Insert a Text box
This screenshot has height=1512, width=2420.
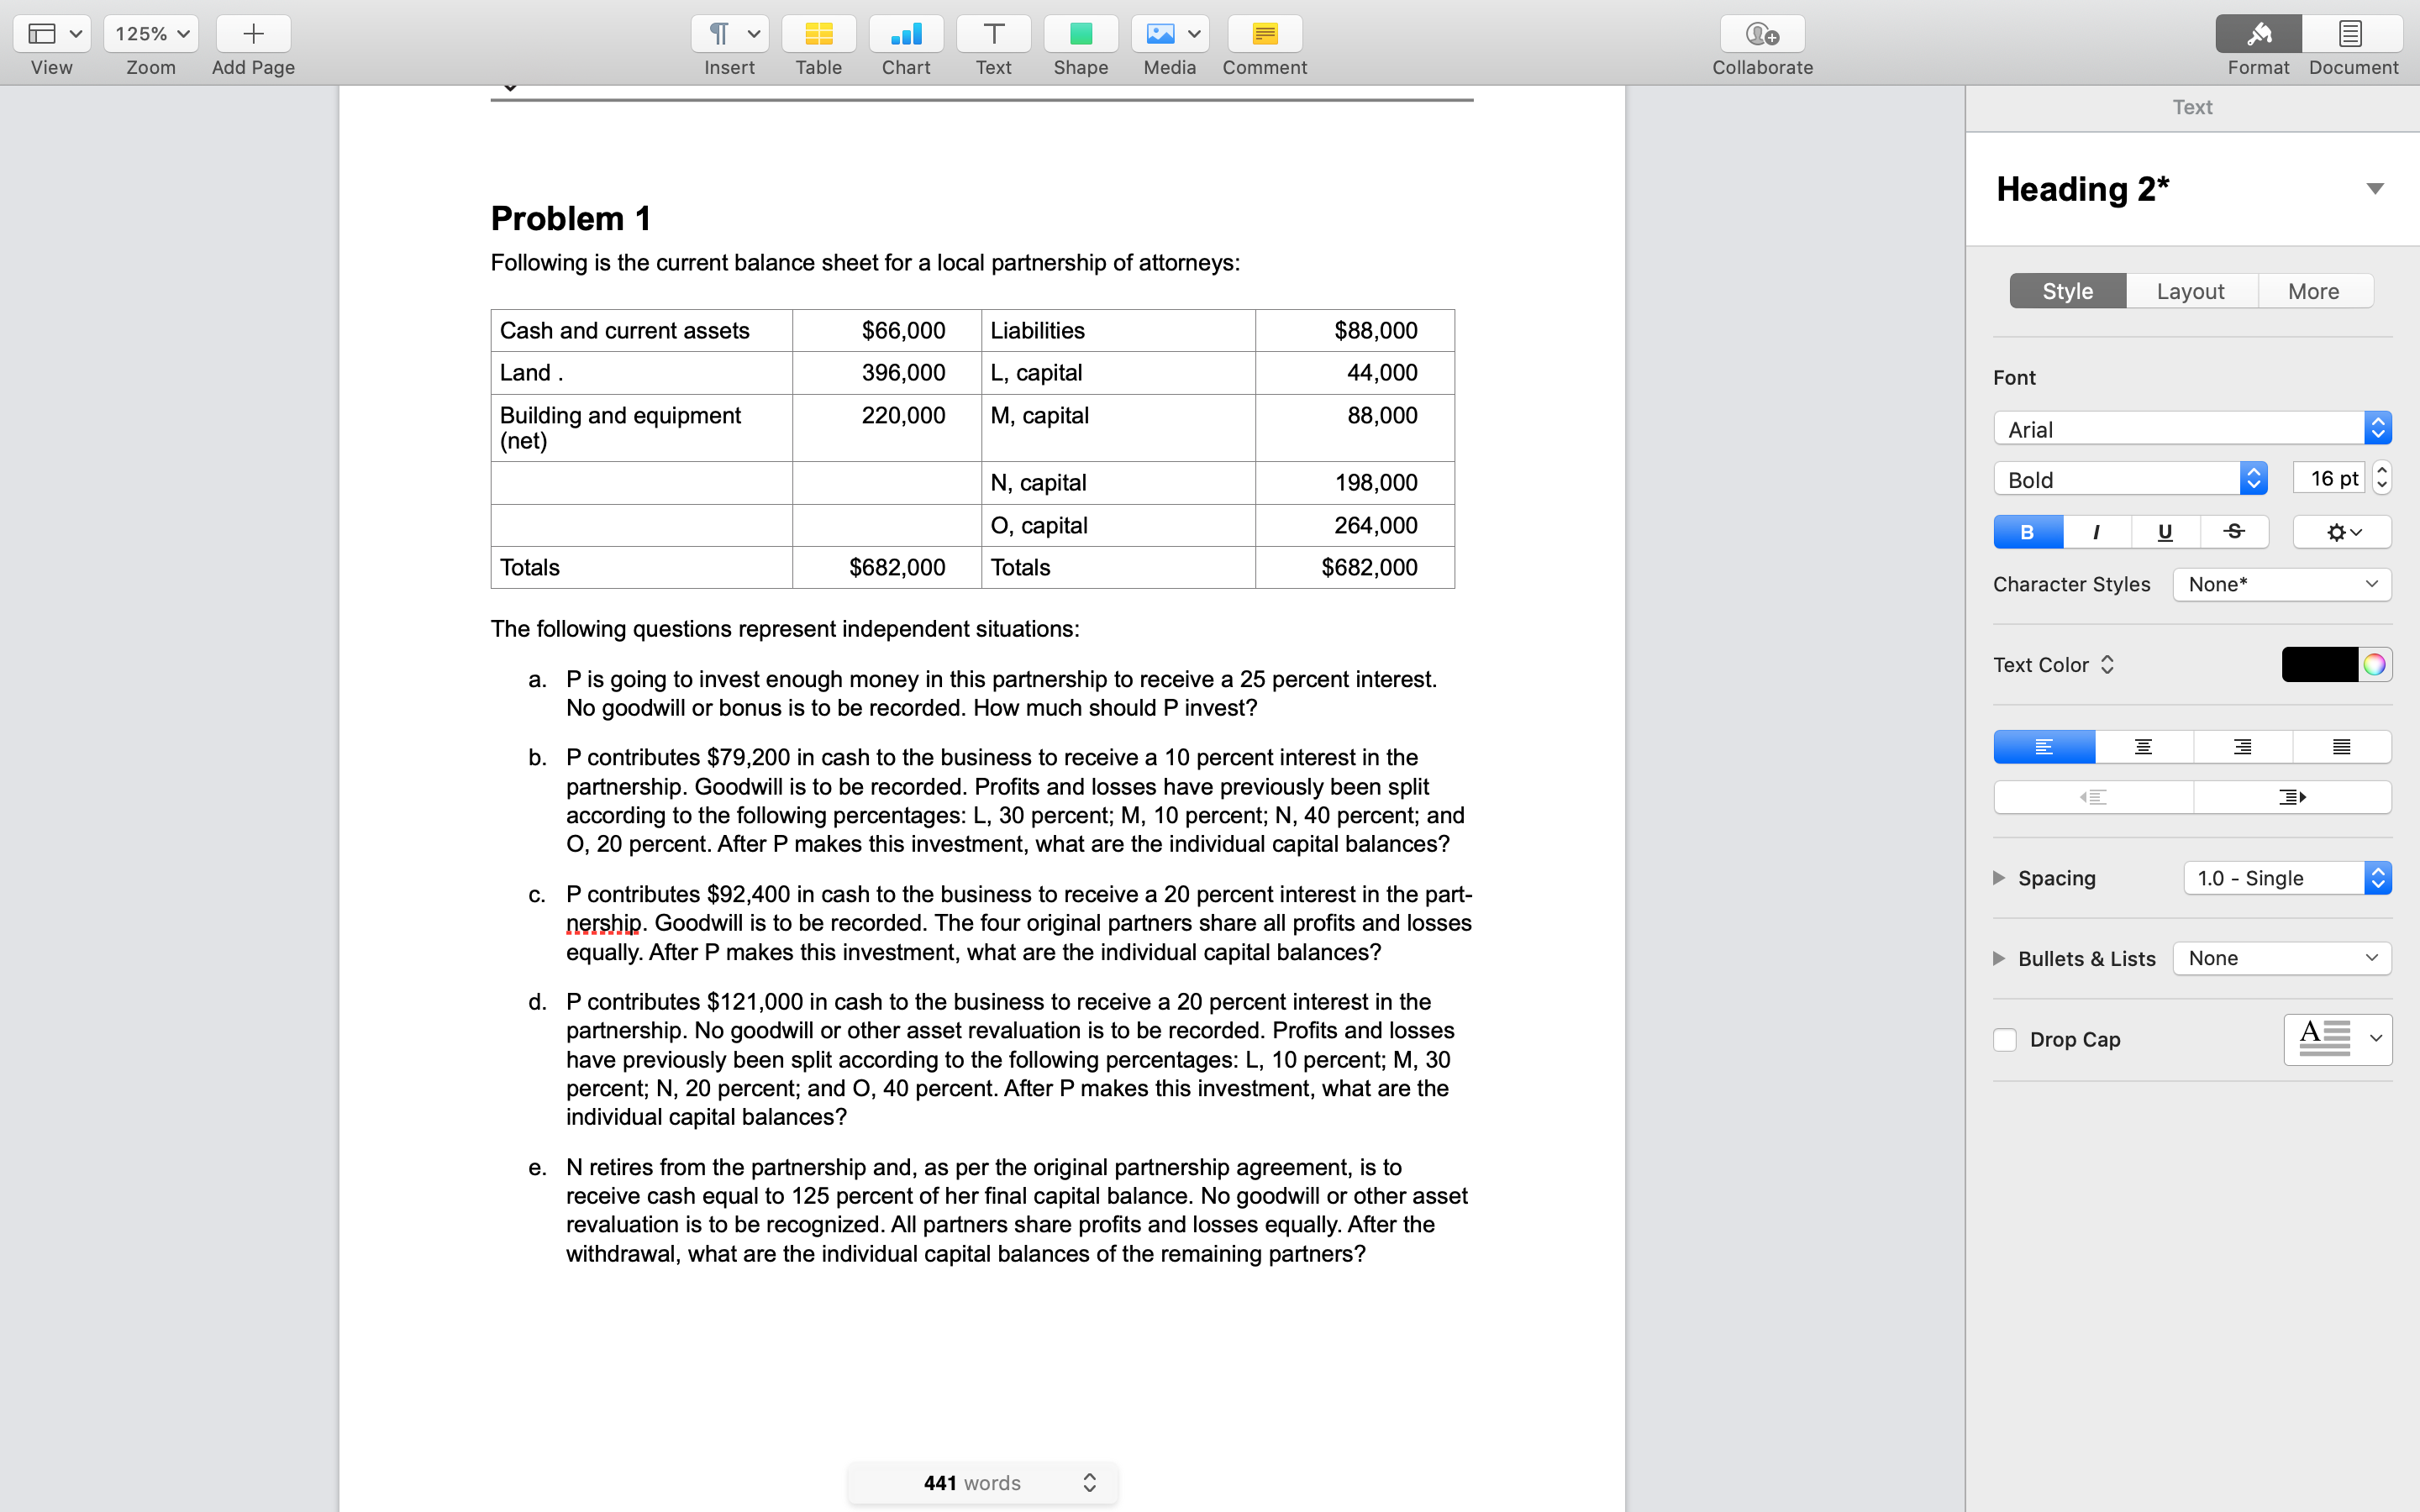coord(992,33)
